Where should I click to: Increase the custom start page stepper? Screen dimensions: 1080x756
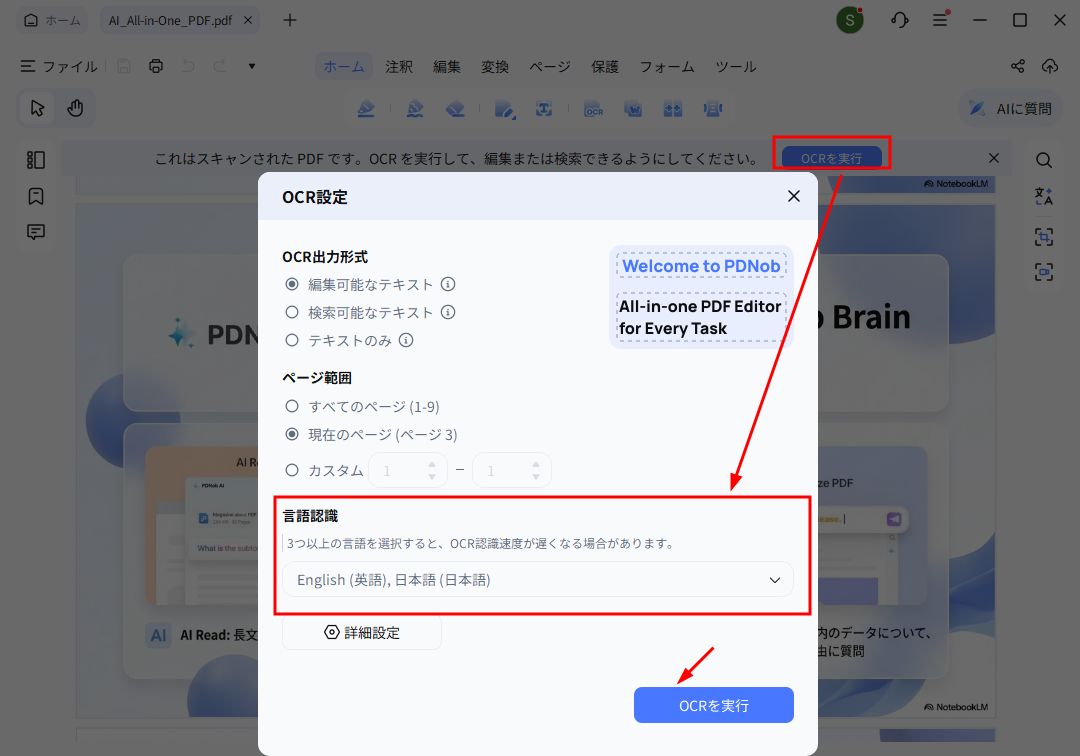(x=432, y=464)
